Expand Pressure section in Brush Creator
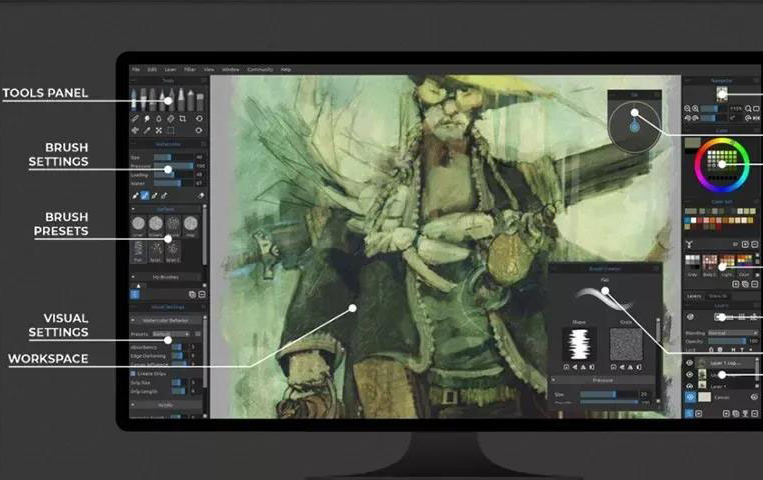Image resolution: width=763 pixels, height=480 pixels. [x=554, y=380]
